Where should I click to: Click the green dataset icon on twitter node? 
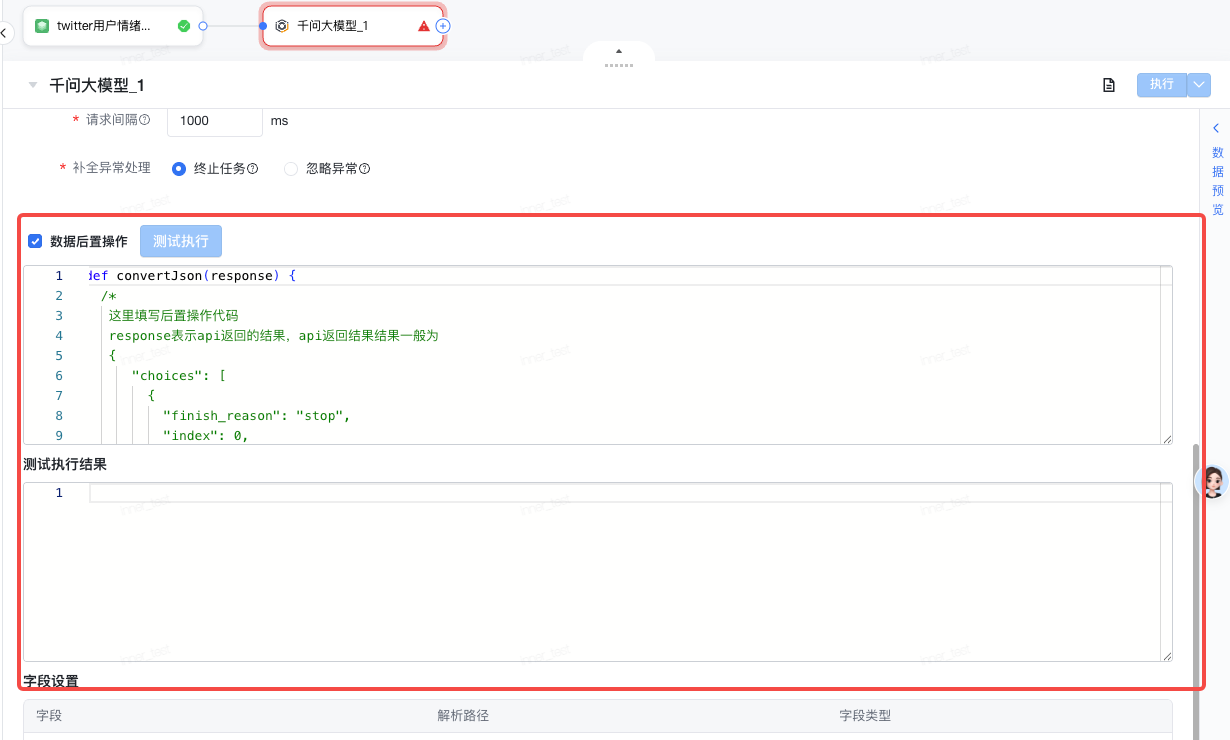click(42, 26)
